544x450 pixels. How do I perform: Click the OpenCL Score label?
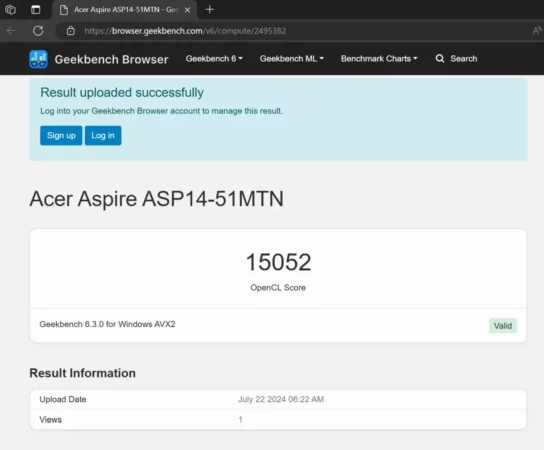[278, 288]
